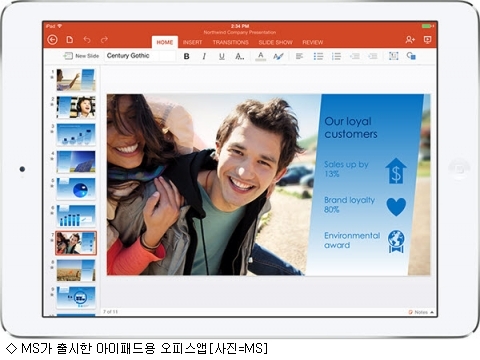Tap the back arrow icon
Viewport: 480px width, 360px height.
click(52, 40)
